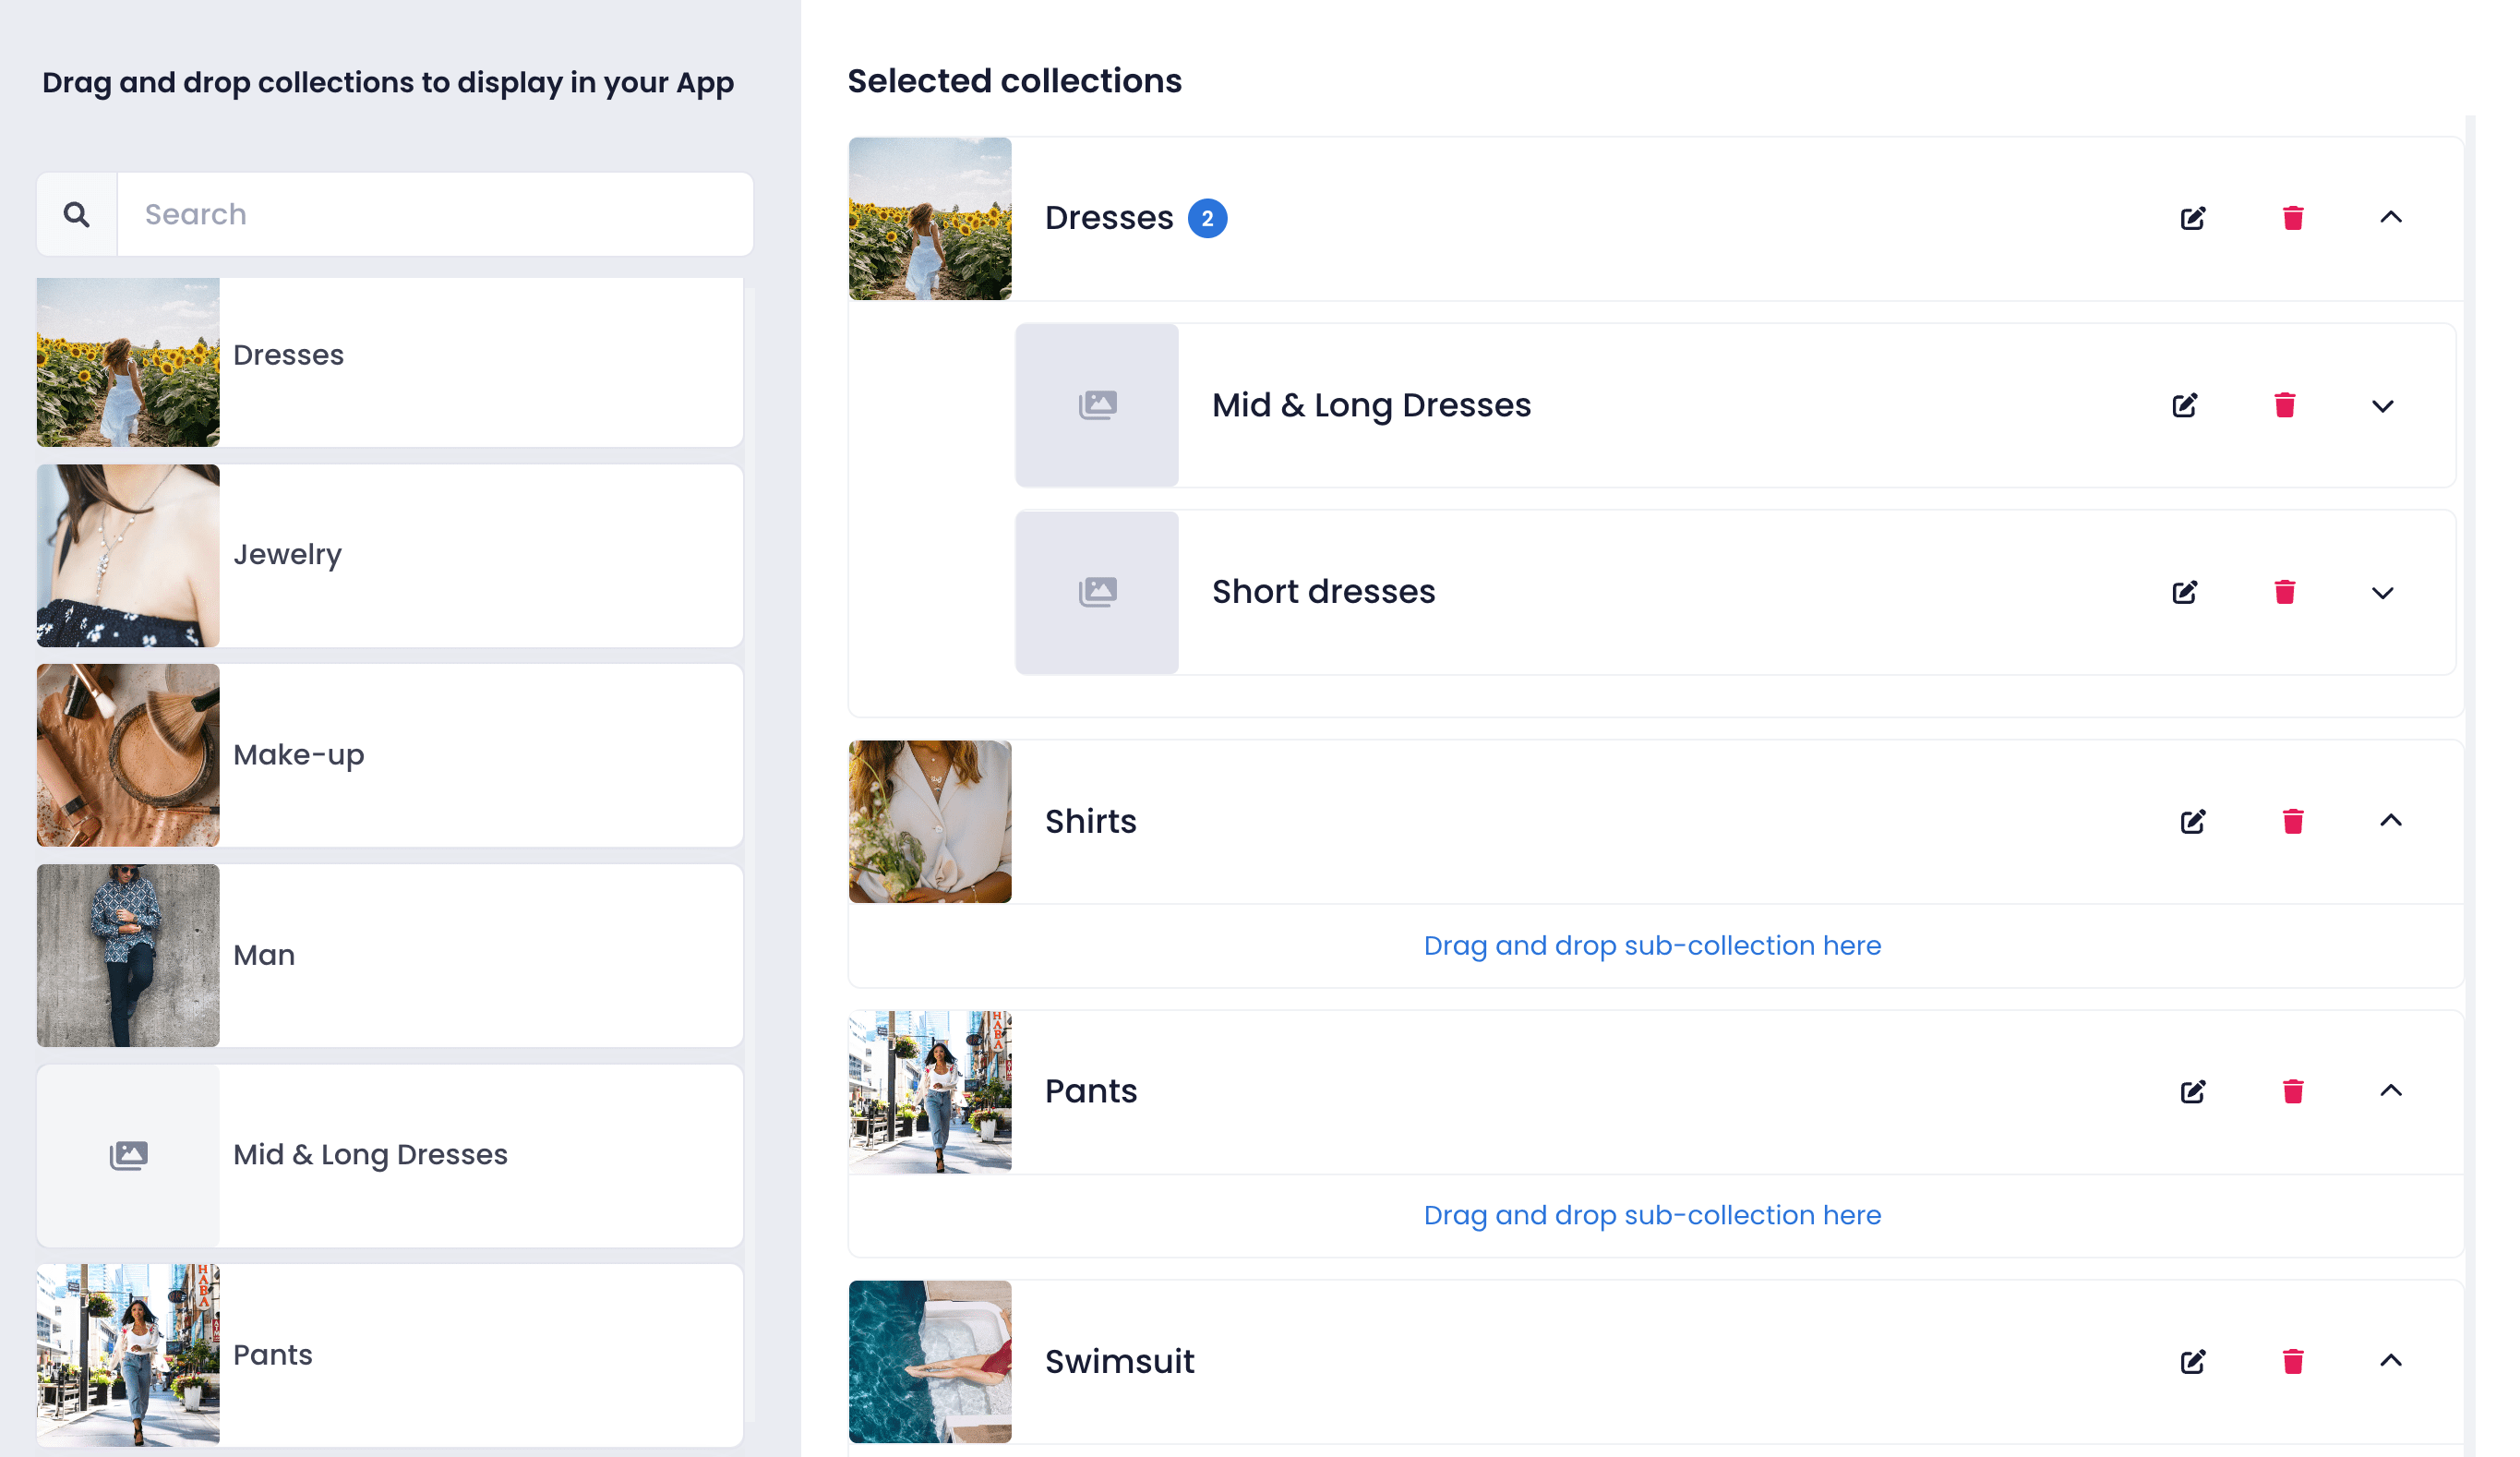Collapse the Shirts collection
The height and width of the screenshot is (1457, 2520).
coord(2390,821)
